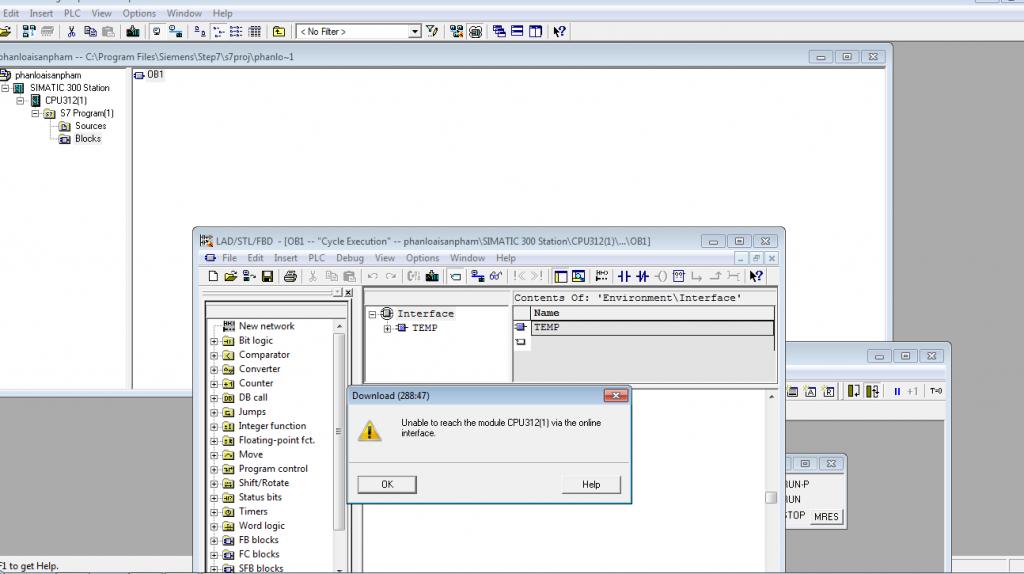Open View menu in LAD/STL/FBD editor

pos(385,258)
